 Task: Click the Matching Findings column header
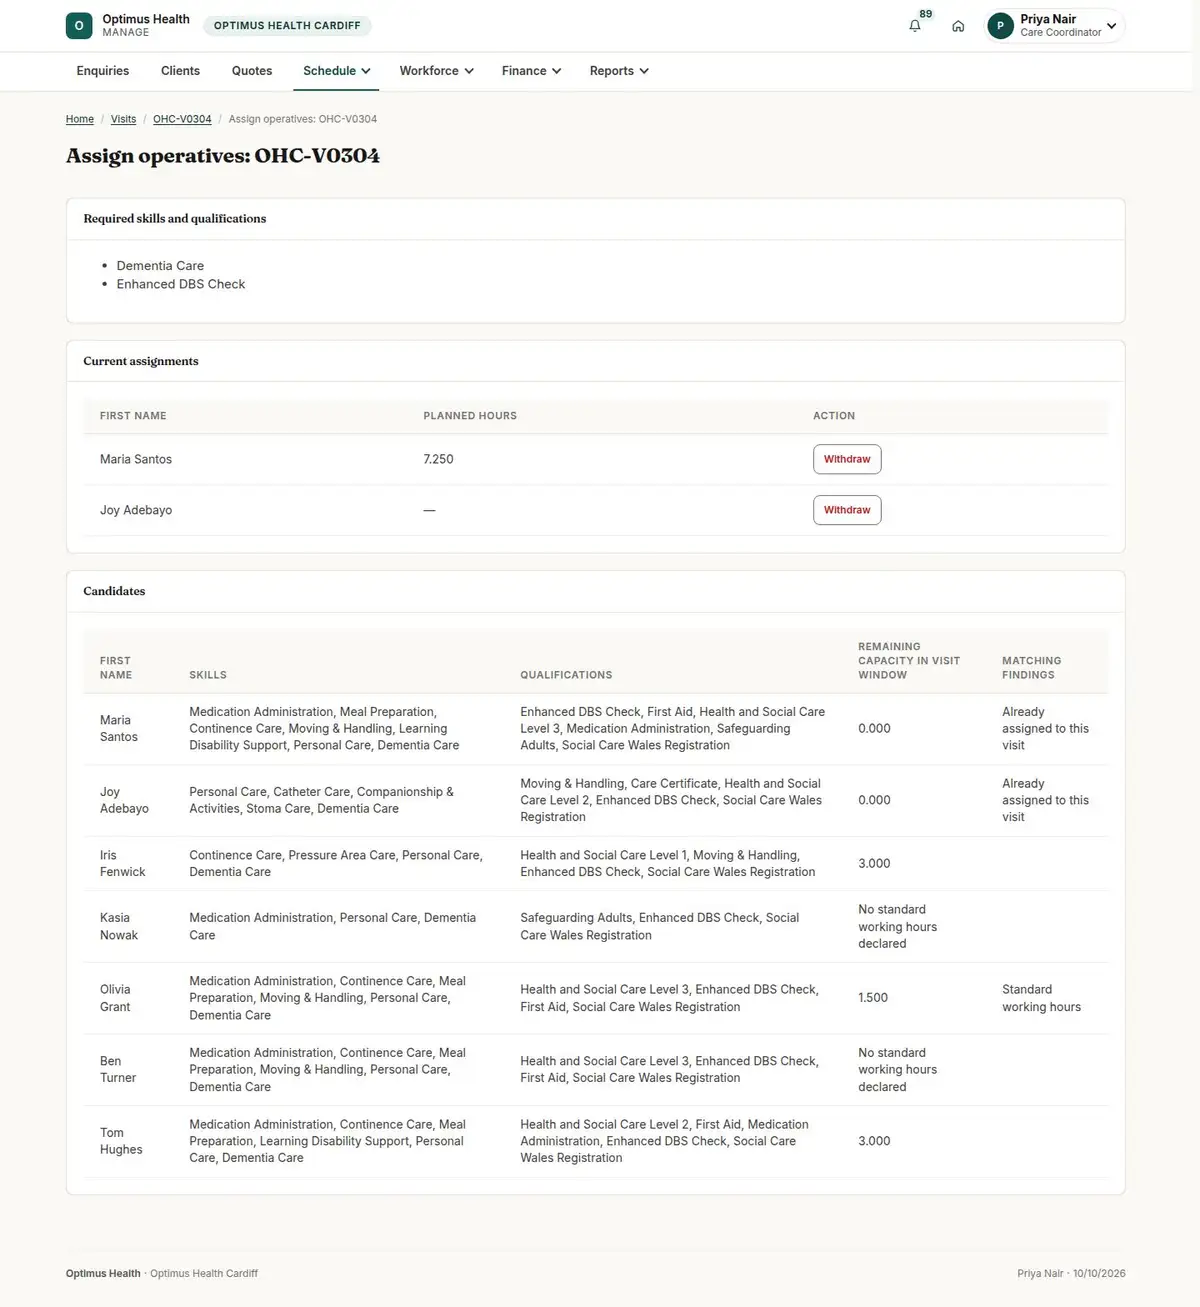1032,668
